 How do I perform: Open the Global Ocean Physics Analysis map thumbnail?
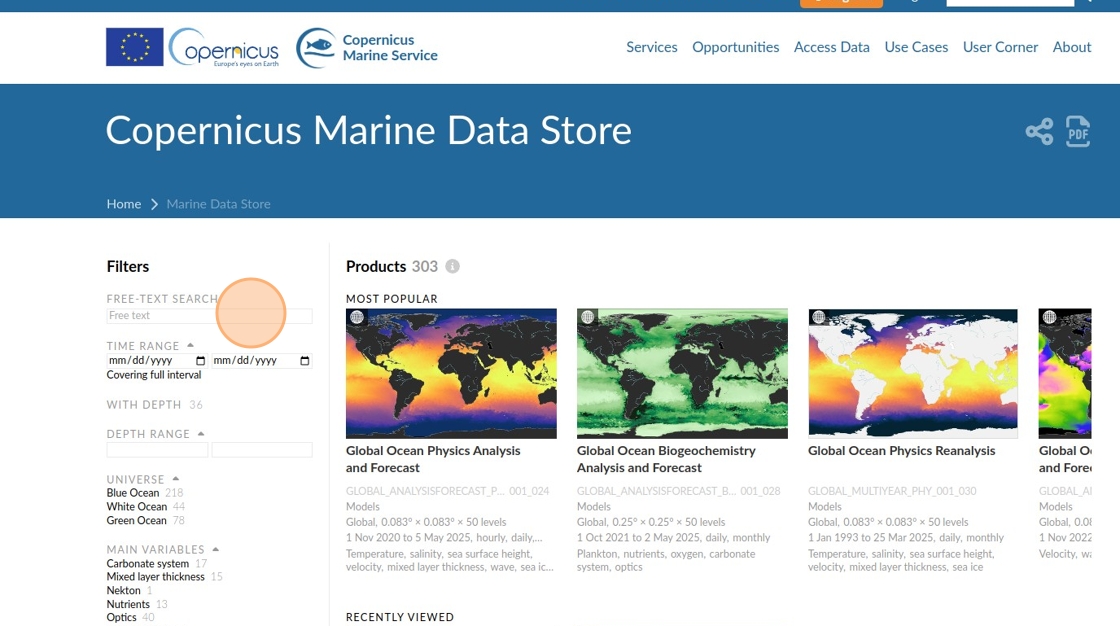click(451, 373)
